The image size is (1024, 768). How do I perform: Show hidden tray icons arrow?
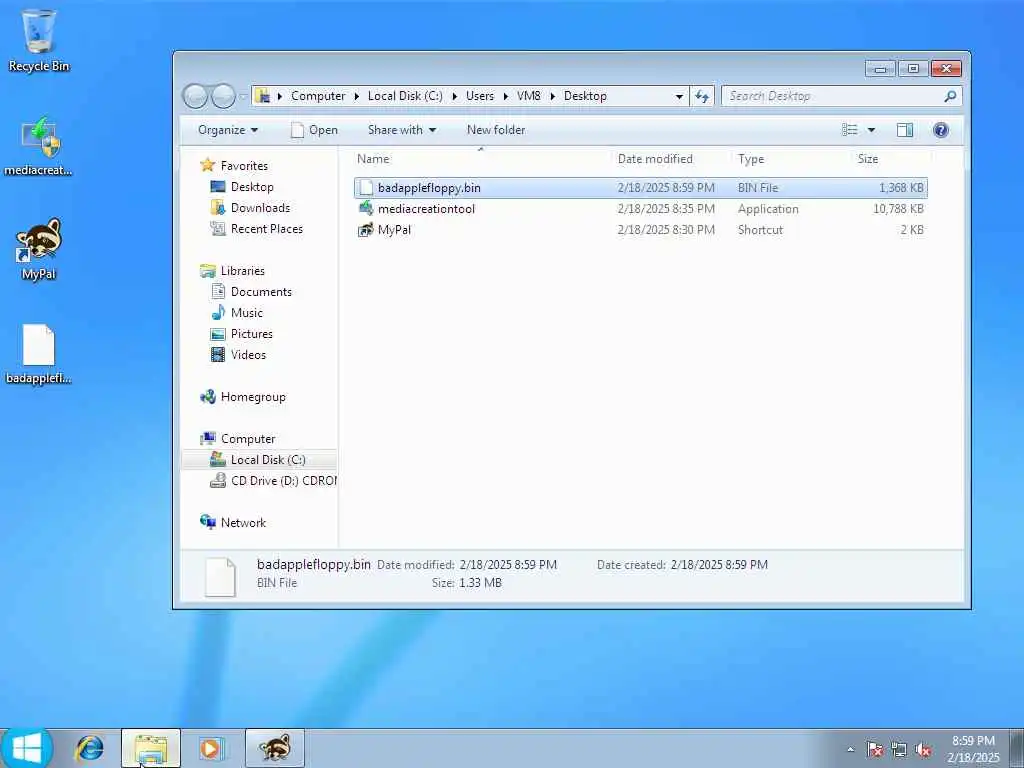[850, 749]
